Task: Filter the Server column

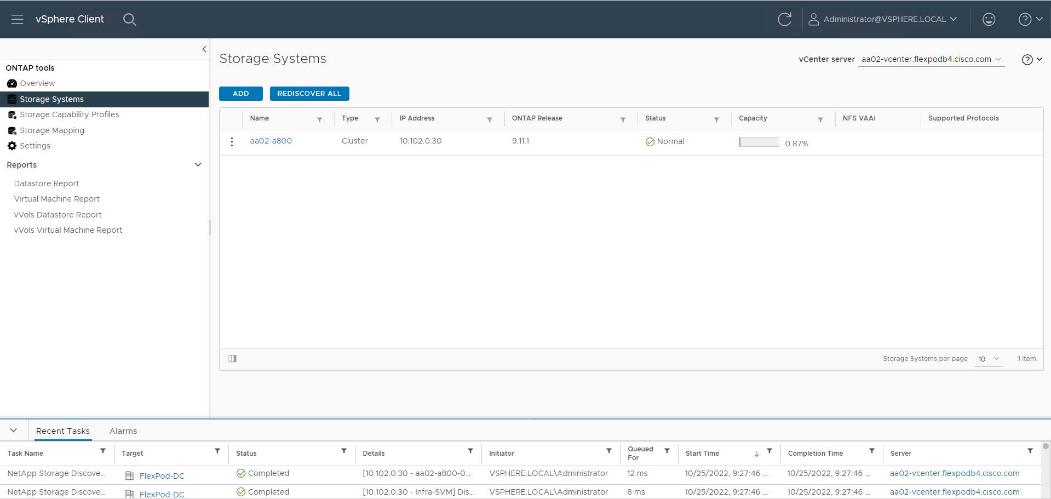Action: [x=1030, y=451]
